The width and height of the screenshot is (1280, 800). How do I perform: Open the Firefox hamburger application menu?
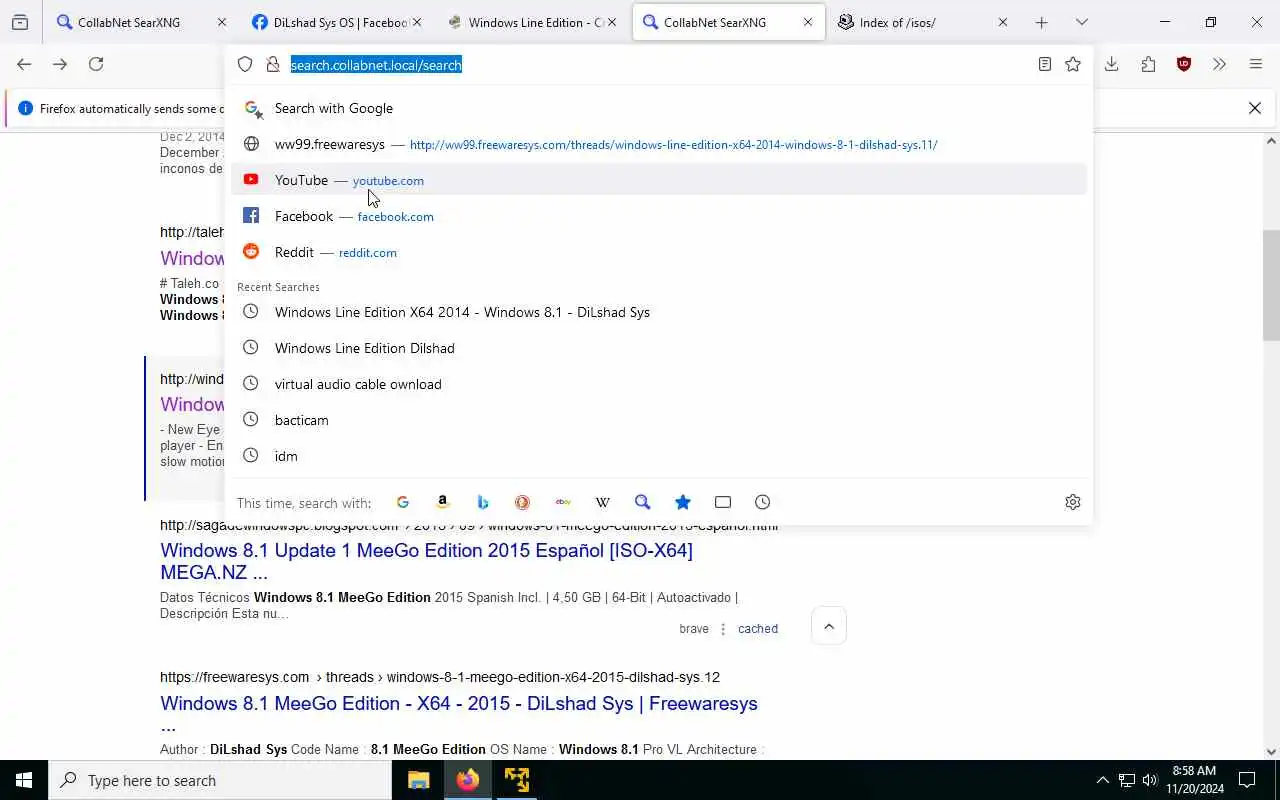coord(1256,64)
